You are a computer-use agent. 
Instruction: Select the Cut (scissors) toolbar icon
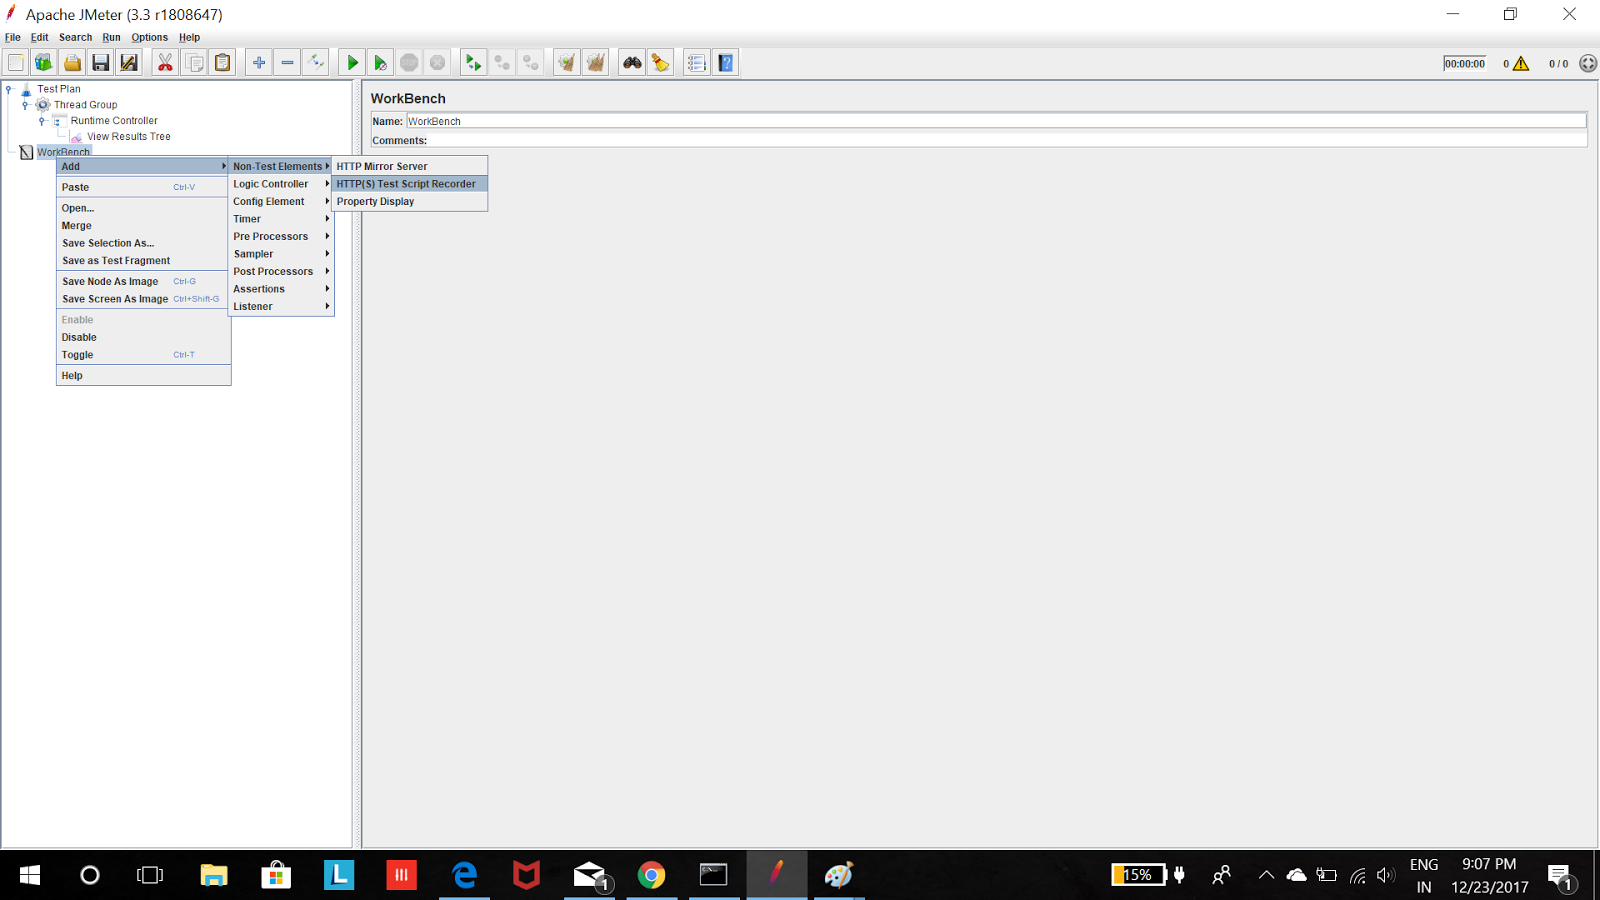(x=166, y=62)
